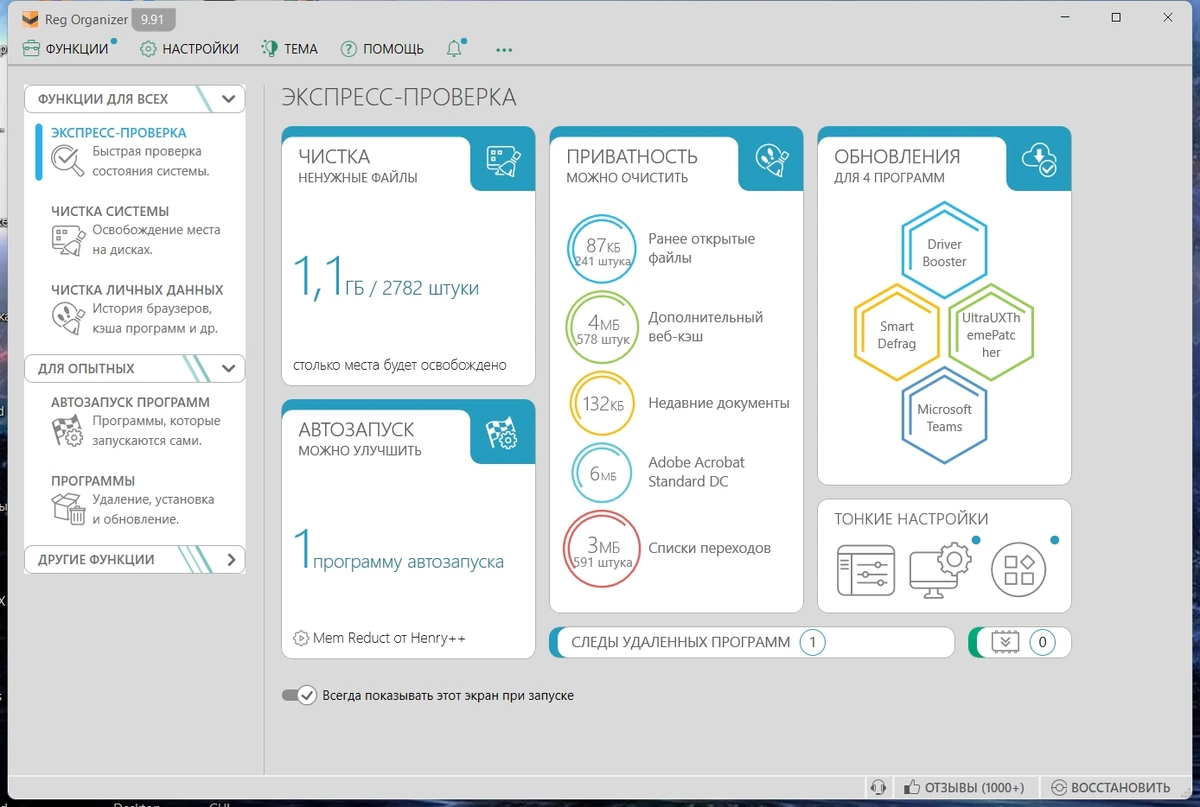This screenshot has height=807, width=1200.
Task: Toggle Всегда показывать этот экран при запуске
Action: [x=299, y=695]
